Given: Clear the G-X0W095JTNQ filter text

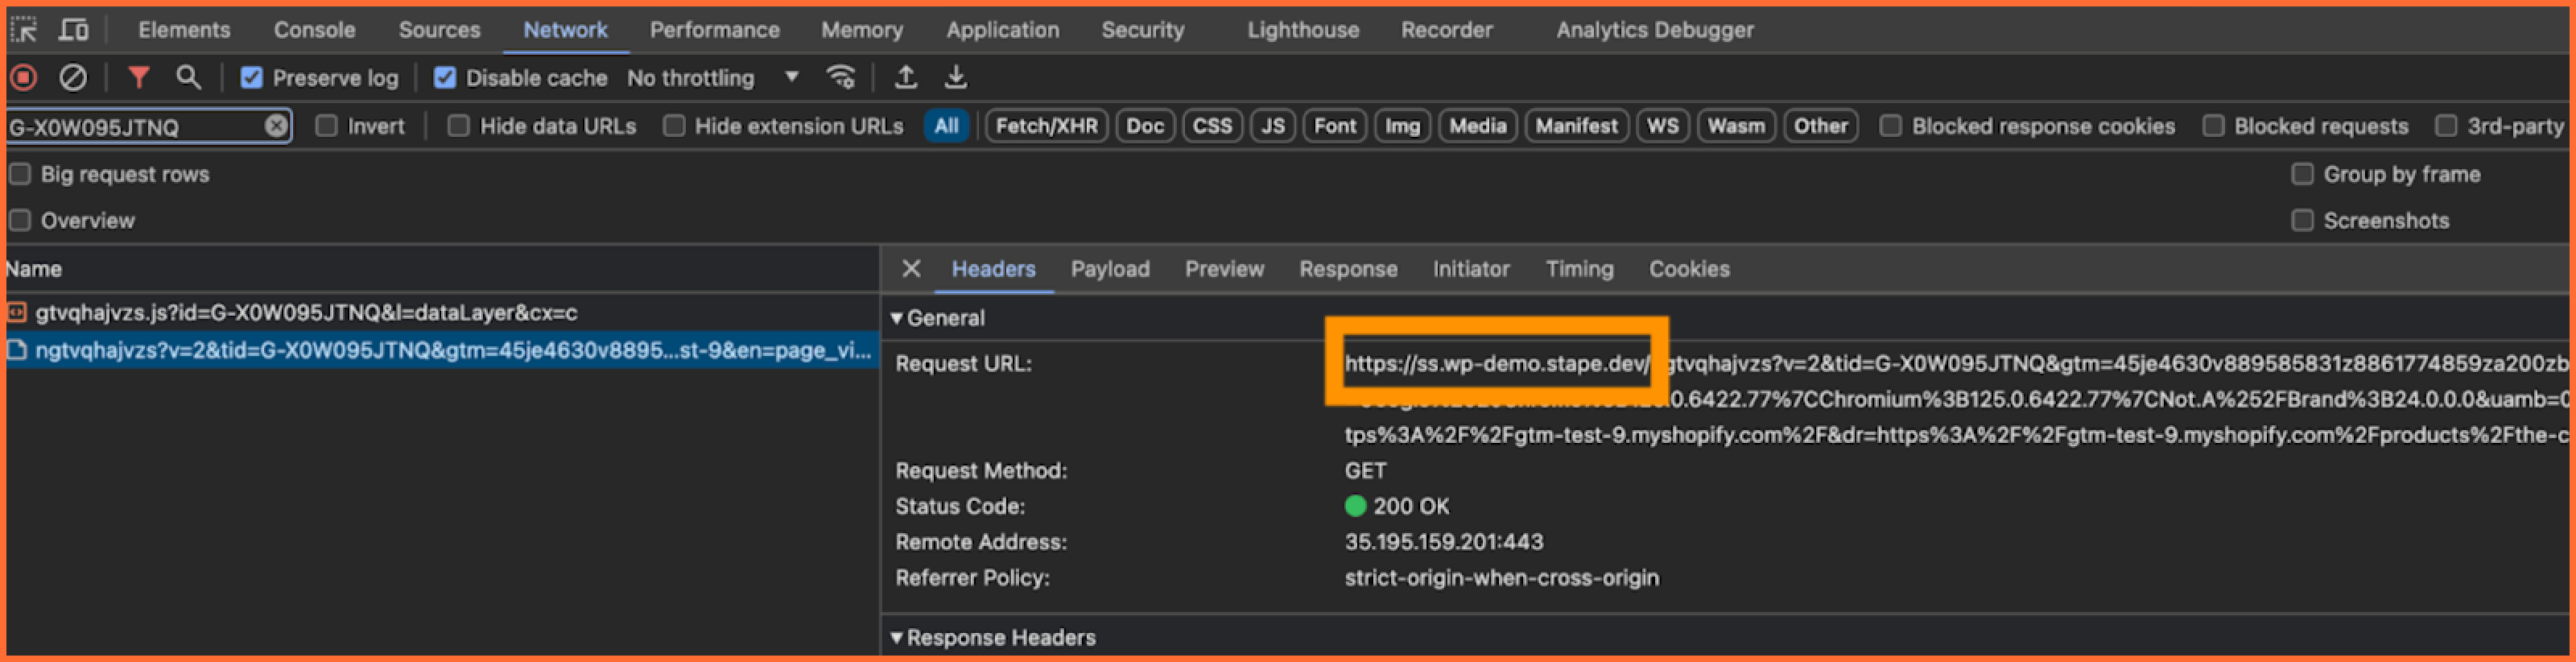Looking at the screenshot, I should click(276, 126).
